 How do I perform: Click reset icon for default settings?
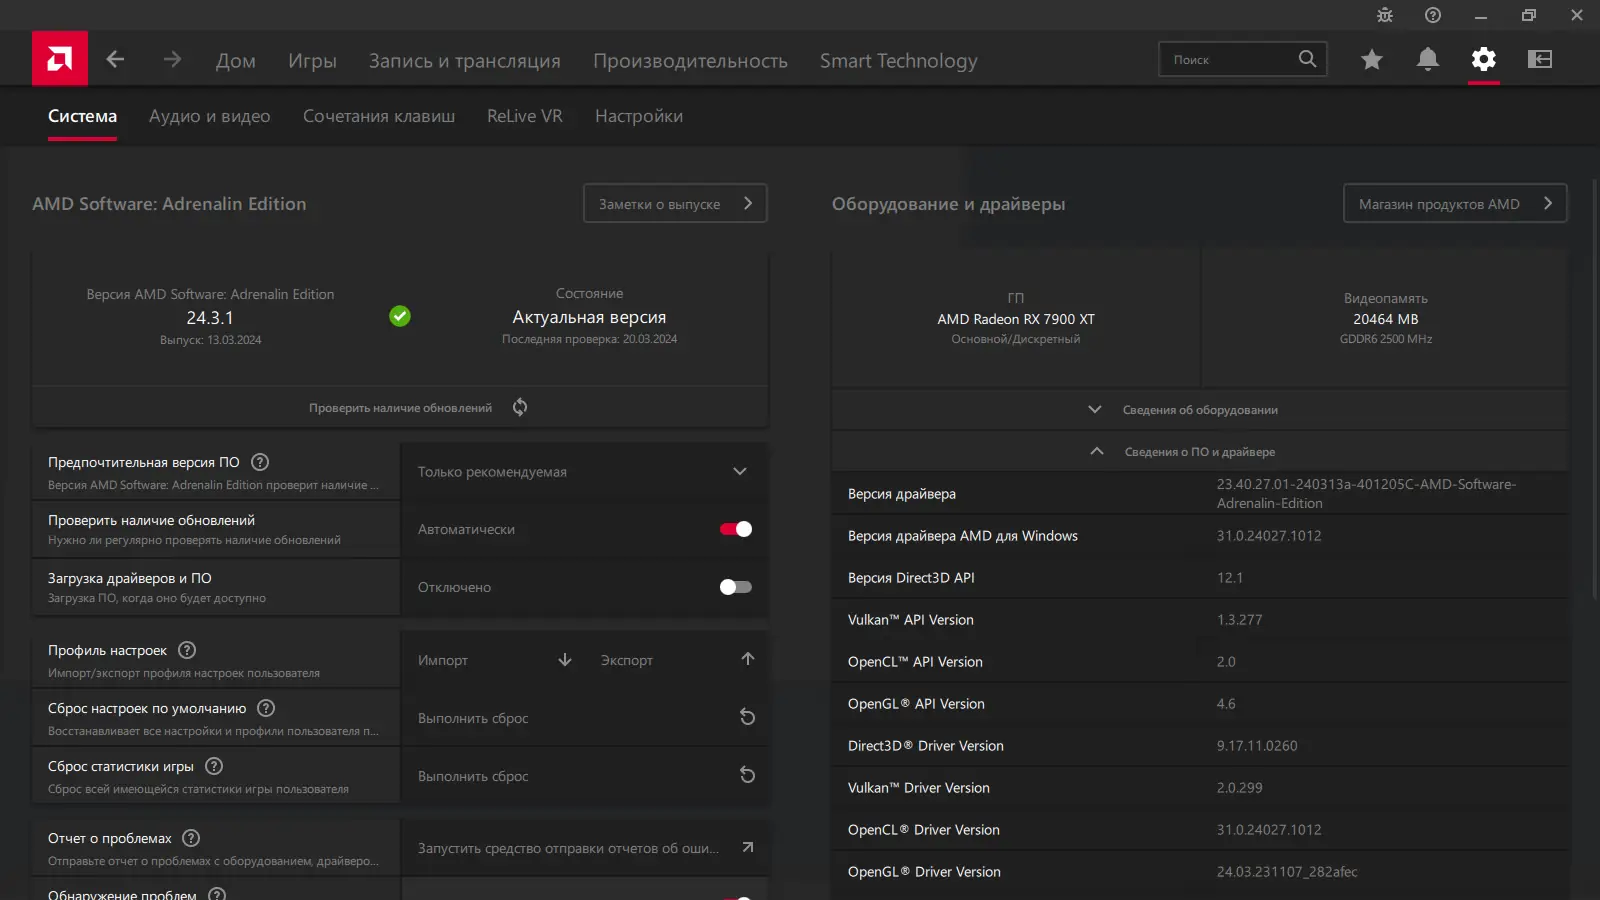click(747, 717)
